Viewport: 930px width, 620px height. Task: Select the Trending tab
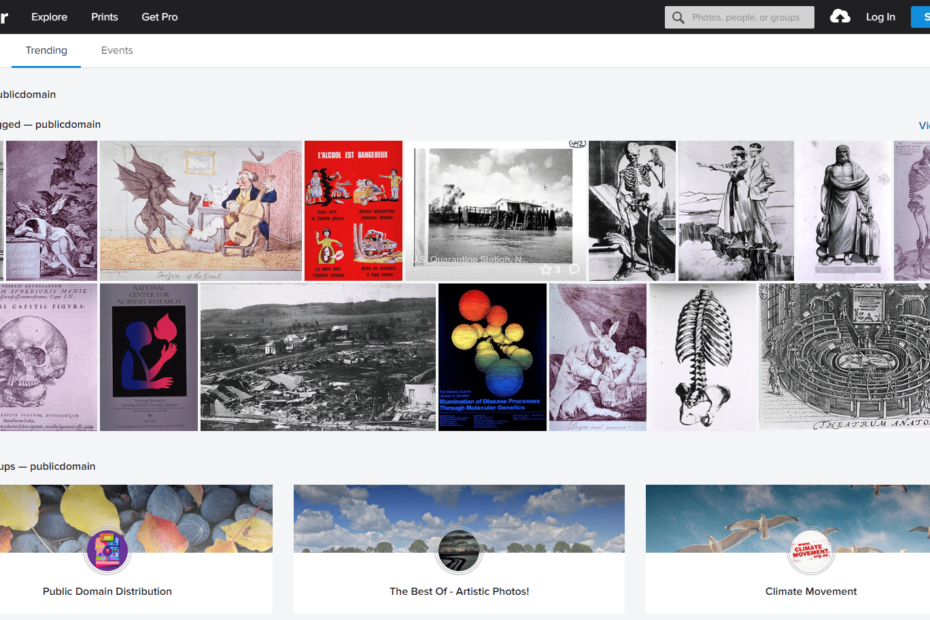pos(46,49)
